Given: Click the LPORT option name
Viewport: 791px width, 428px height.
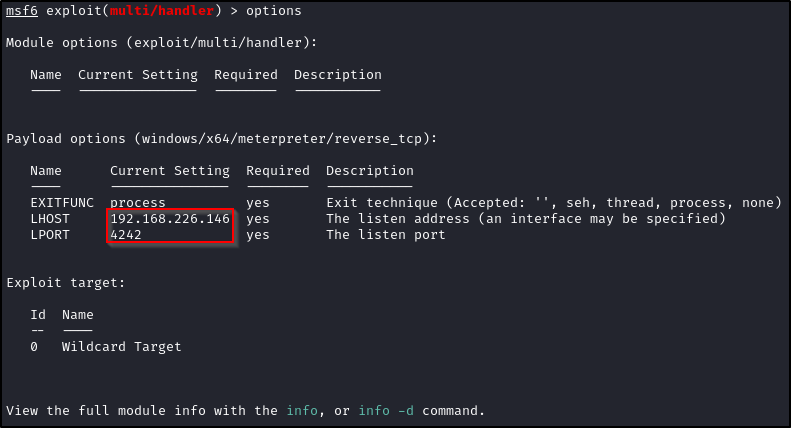Looking at the screenshot, I should [50, 235].
